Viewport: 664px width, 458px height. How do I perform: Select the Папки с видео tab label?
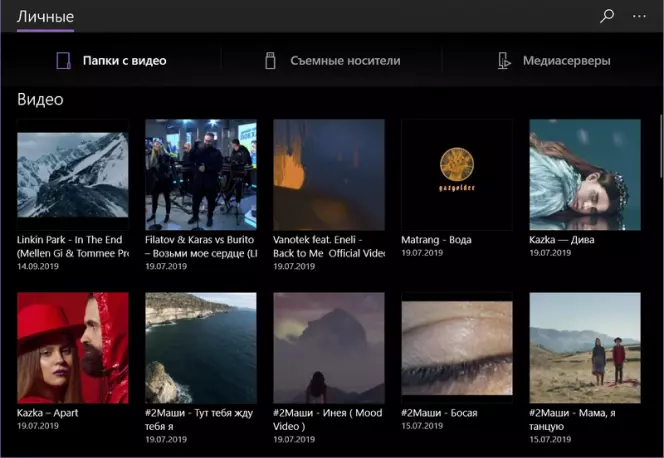(124, 61)
